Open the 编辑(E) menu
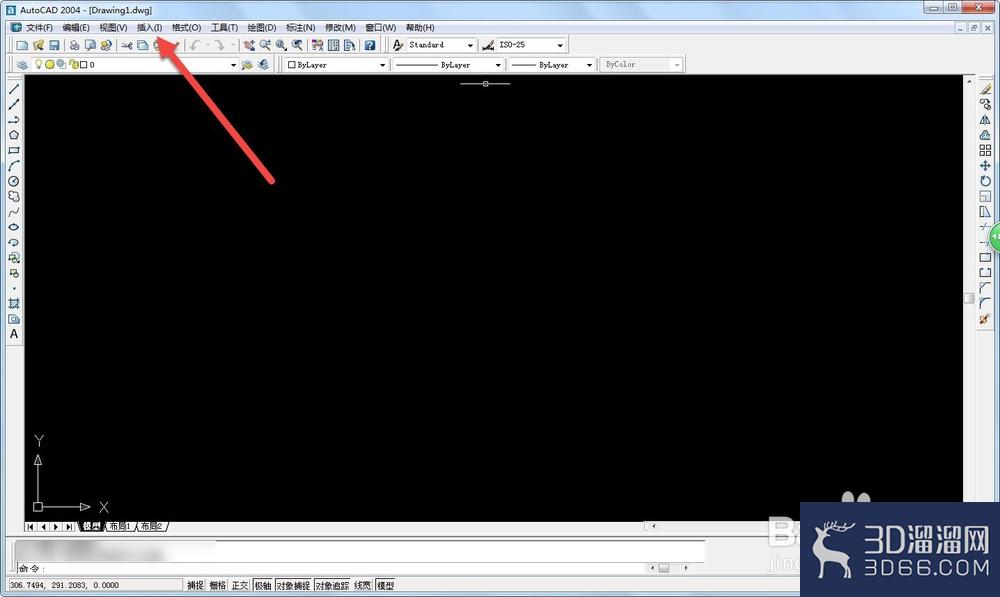Screen dimensions: 1000x597 (x=76, y=27)
